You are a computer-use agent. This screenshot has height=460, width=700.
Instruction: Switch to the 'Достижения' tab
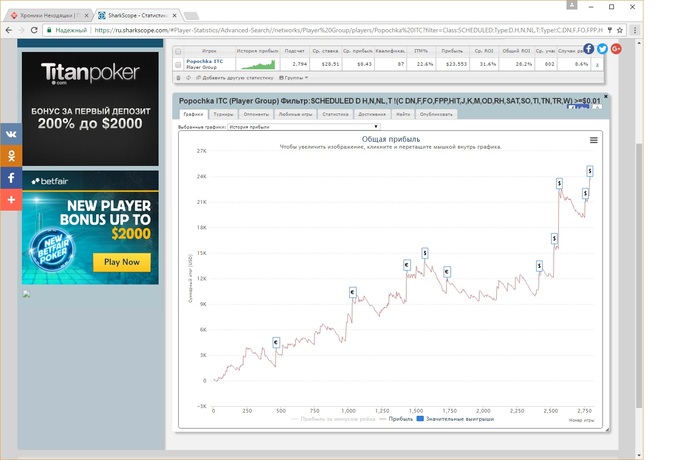[372, 114]
